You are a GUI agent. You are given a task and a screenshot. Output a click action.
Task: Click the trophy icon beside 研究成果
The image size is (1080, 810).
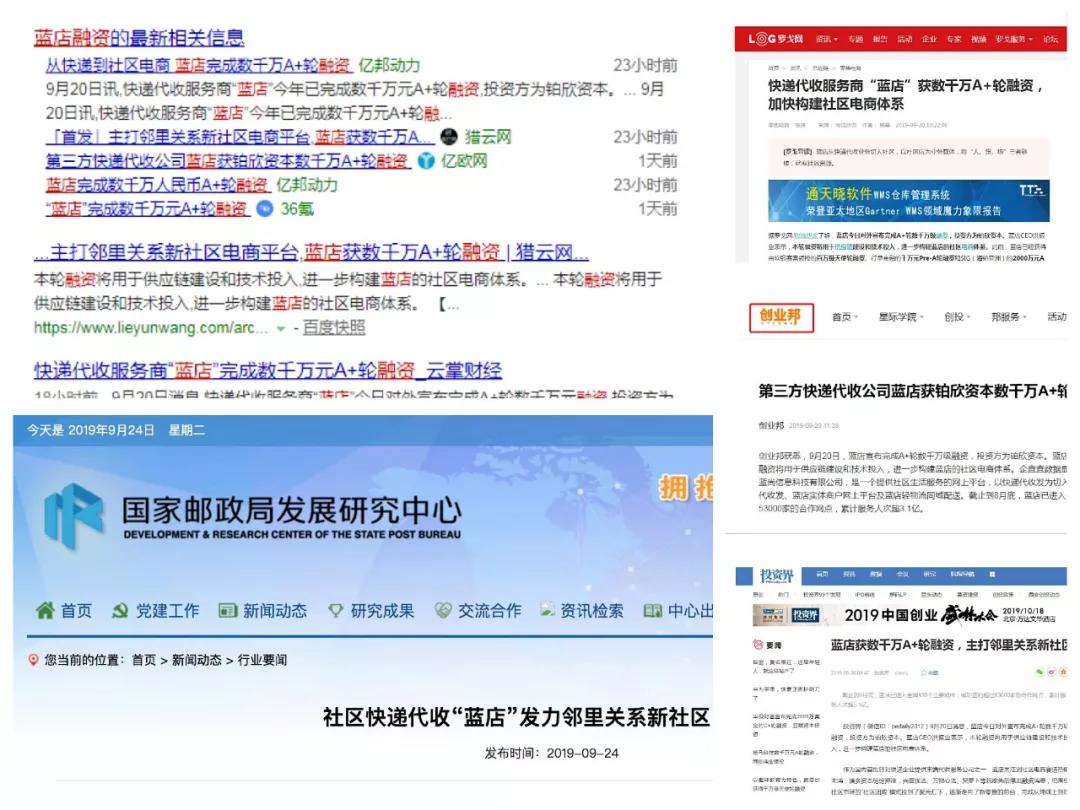point(335,610)
